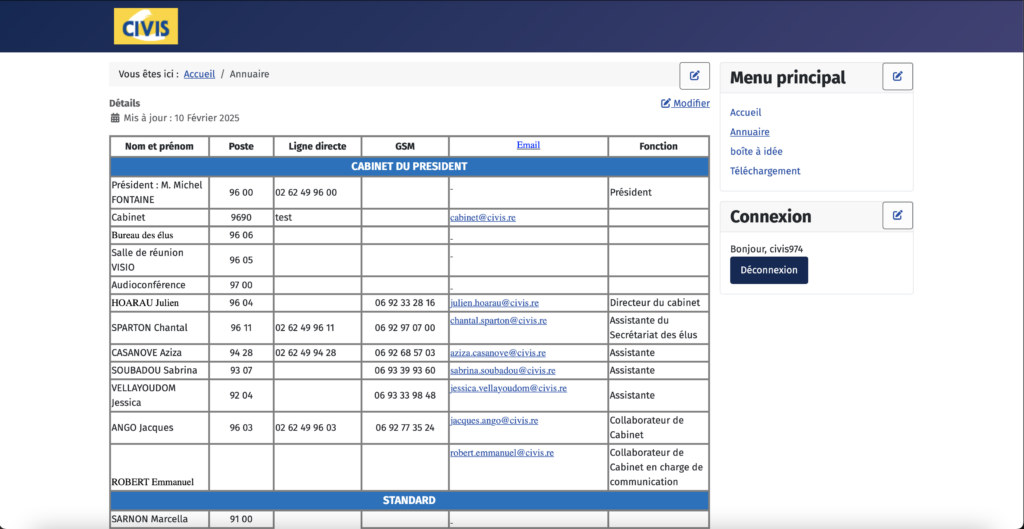Open Accueil in the Menu principal
Viewport: 1024px width, 529px height.
[745, 112]
